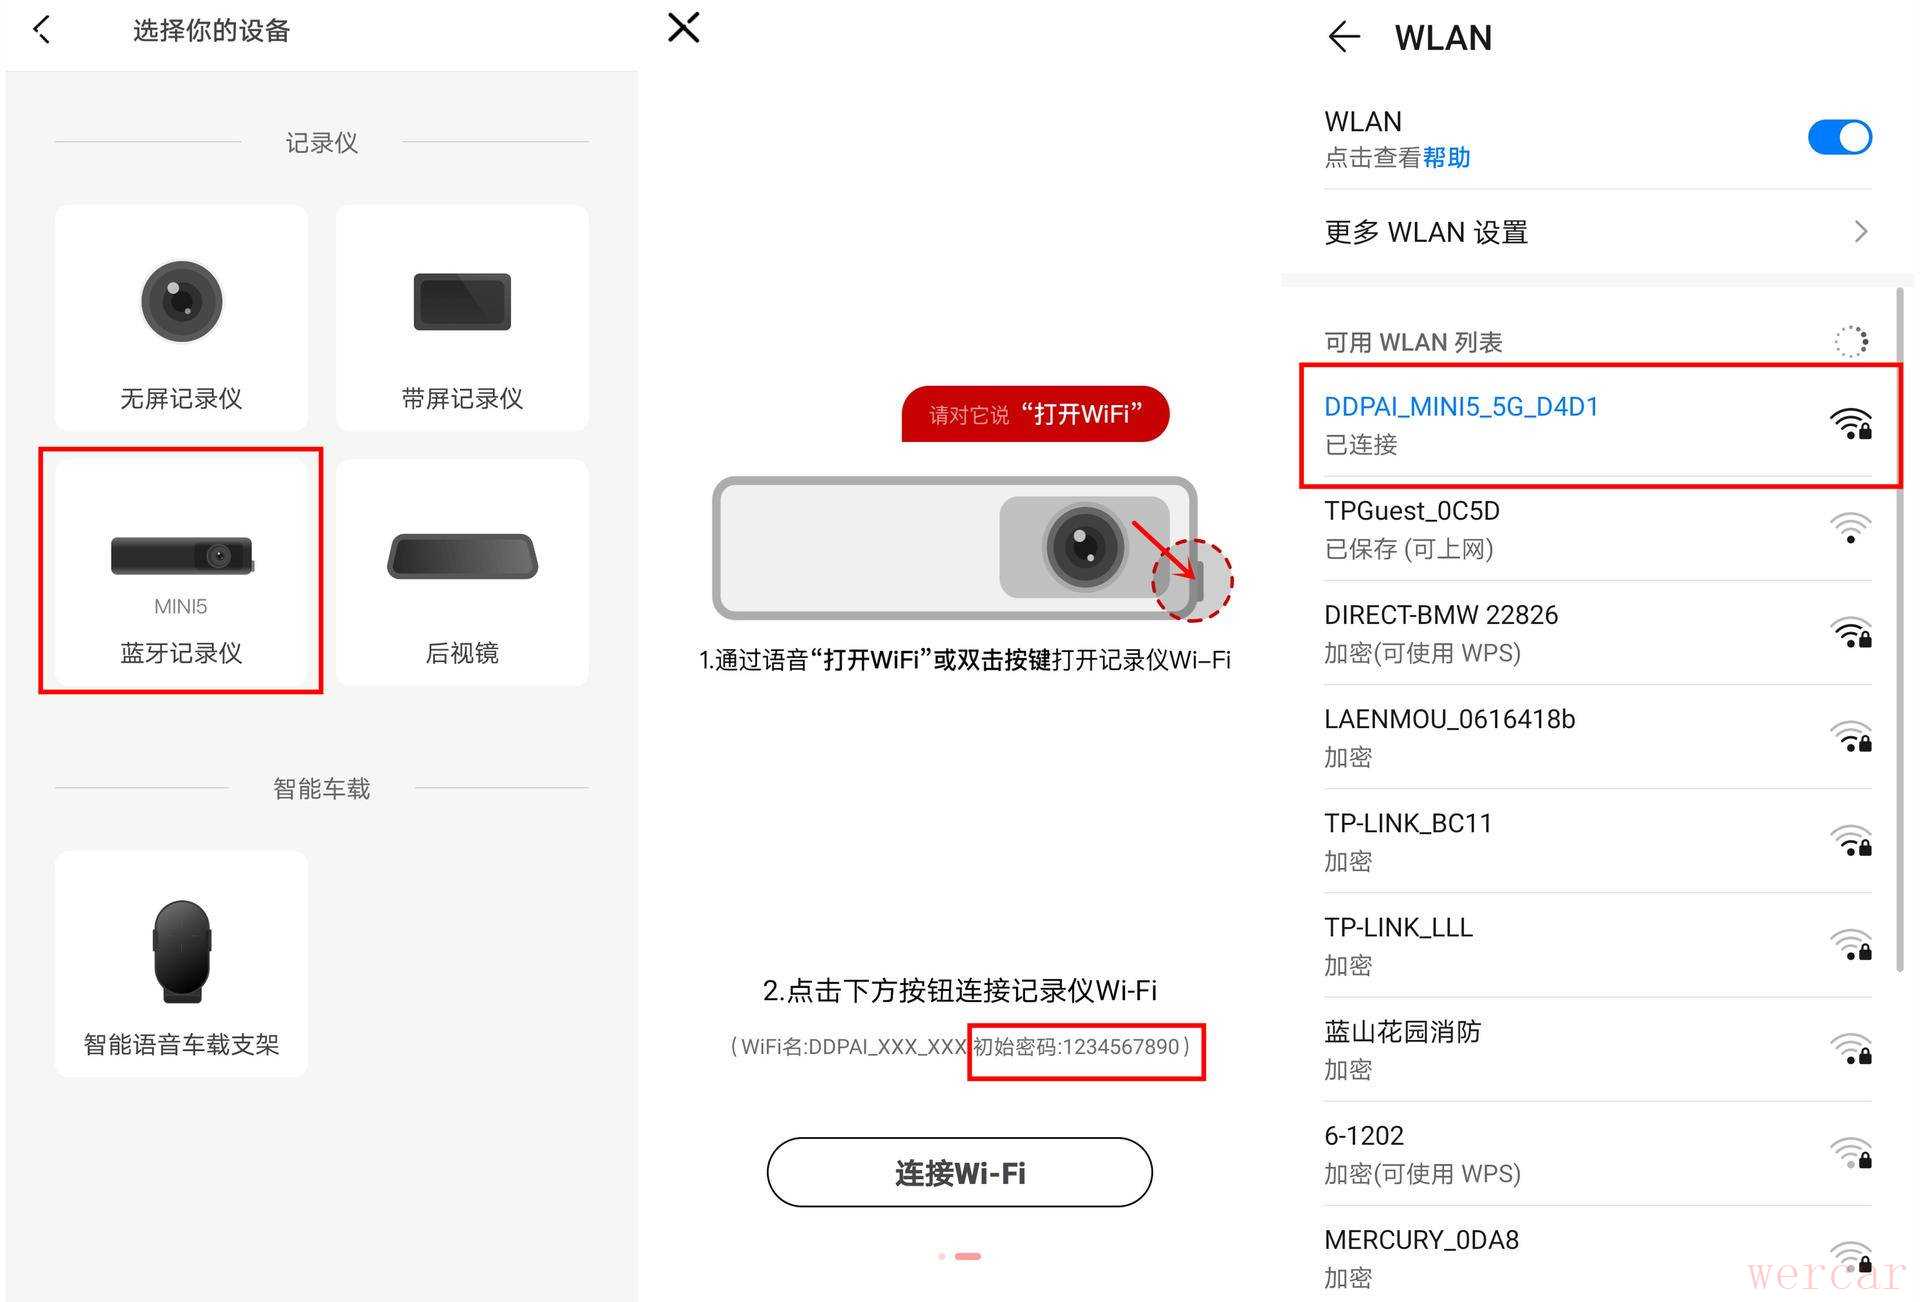Go back from device selection screen
Image resolution: width=1920 pixels, height=1302 pixels.
pyautogui.click(x=42, y=30)
